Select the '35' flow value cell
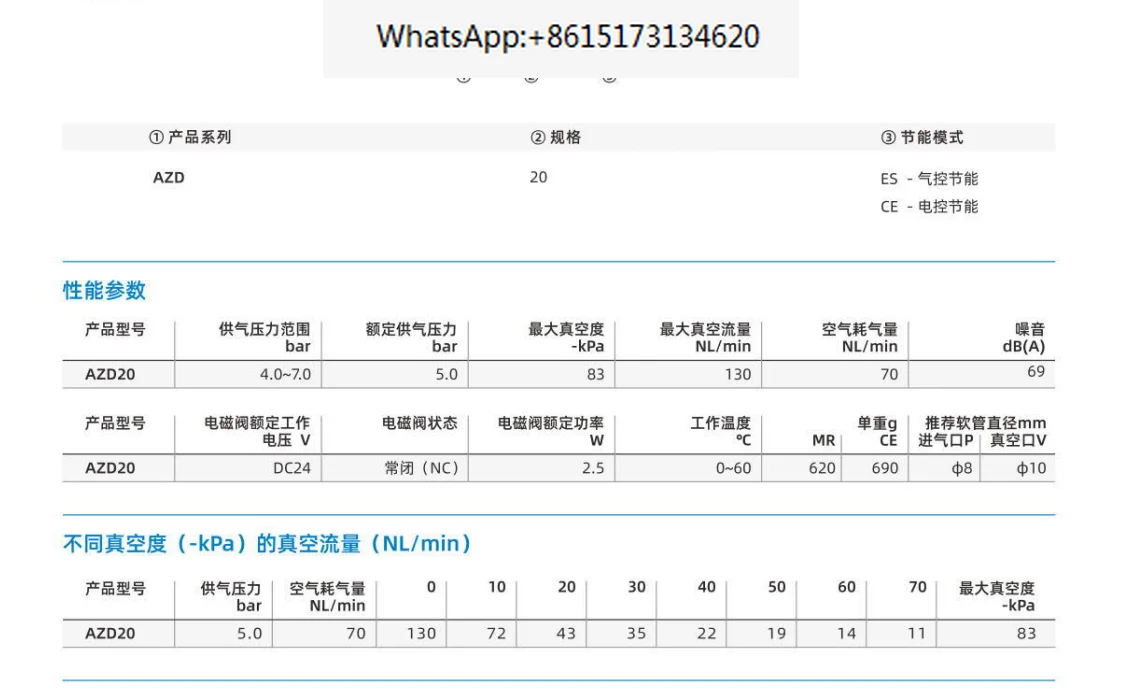Viewport: 1122px width, 694px height. pos(636,633)
